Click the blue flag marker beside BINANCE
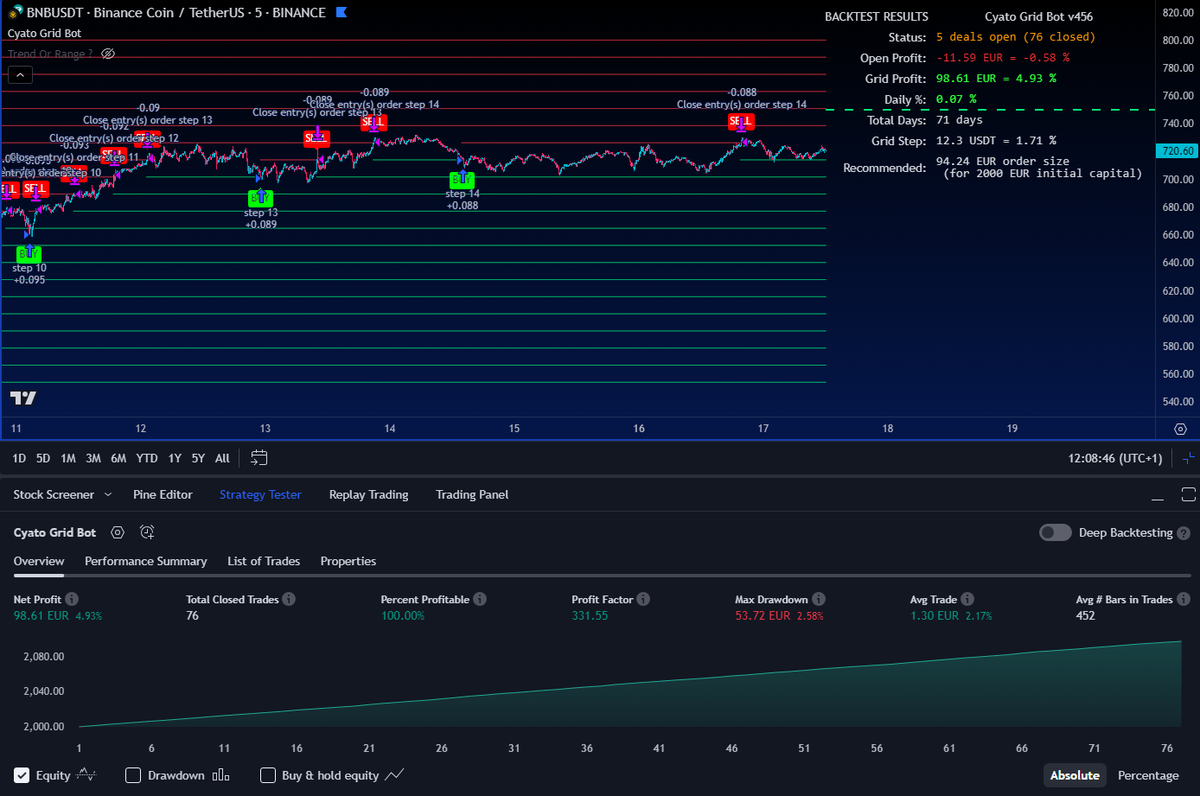 click(342, 13)
